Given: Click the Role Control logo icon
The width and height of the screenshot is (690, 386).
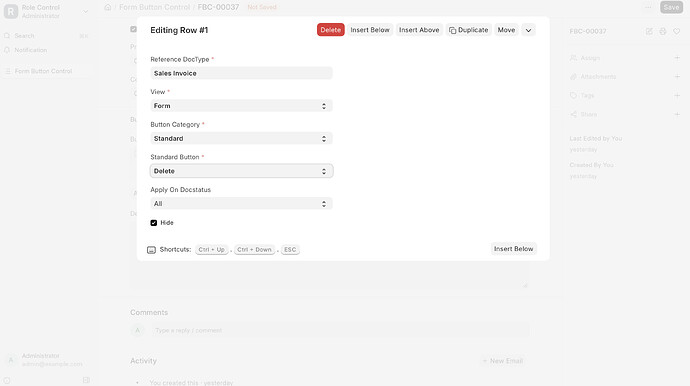Looking at the screenshot, I should [11, 11].
